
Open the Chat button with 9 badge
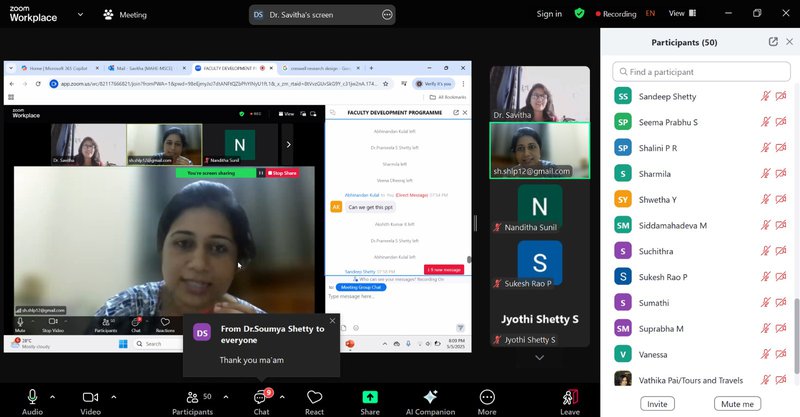(262, 402)
